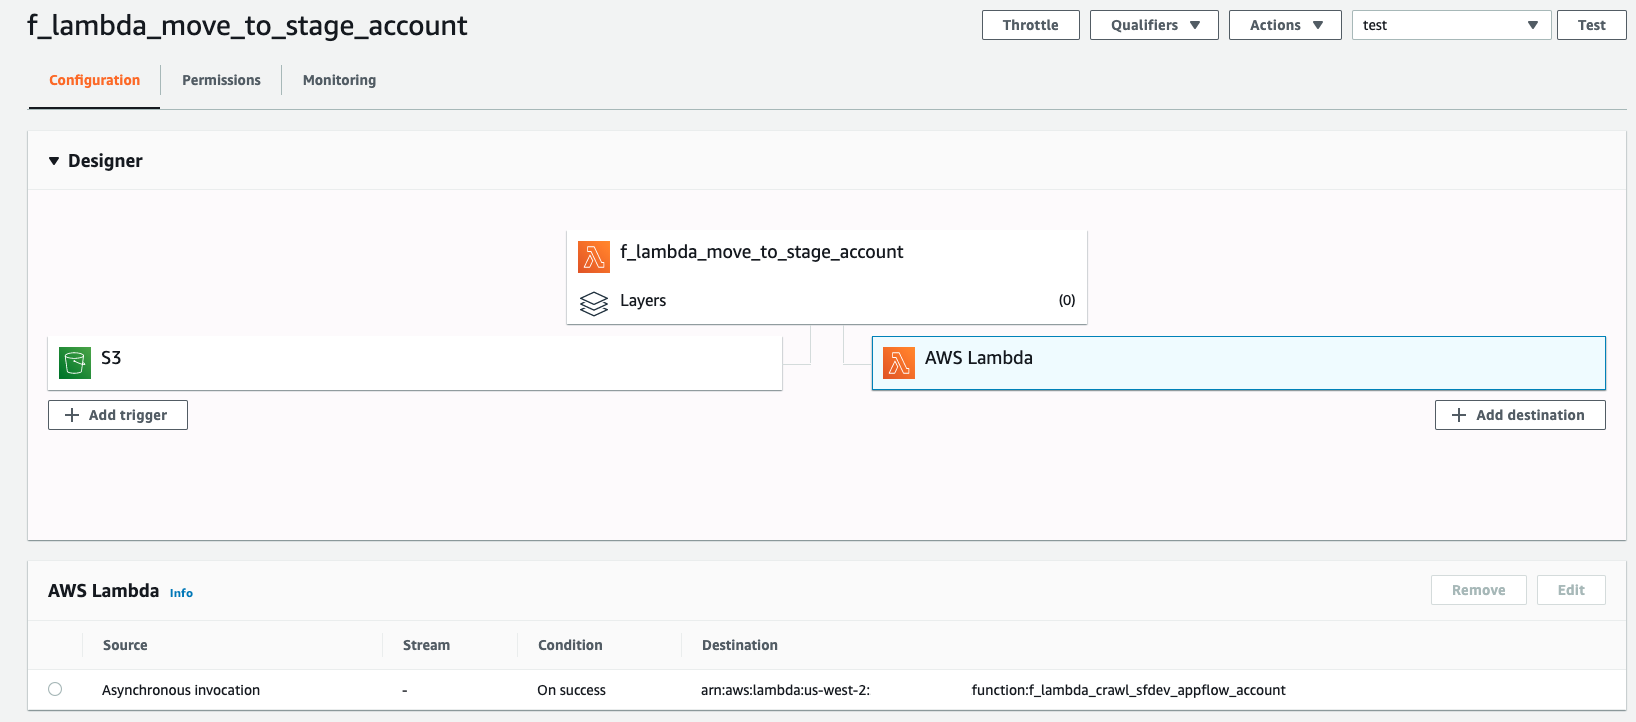Click the Destination column header
This screenshot has height=722, width=1636.
point(740,645)
